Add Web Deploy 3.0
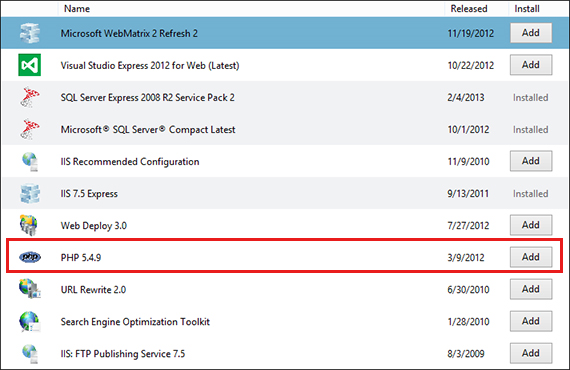The height and width of the screenshot is (370, 570). 531,225
